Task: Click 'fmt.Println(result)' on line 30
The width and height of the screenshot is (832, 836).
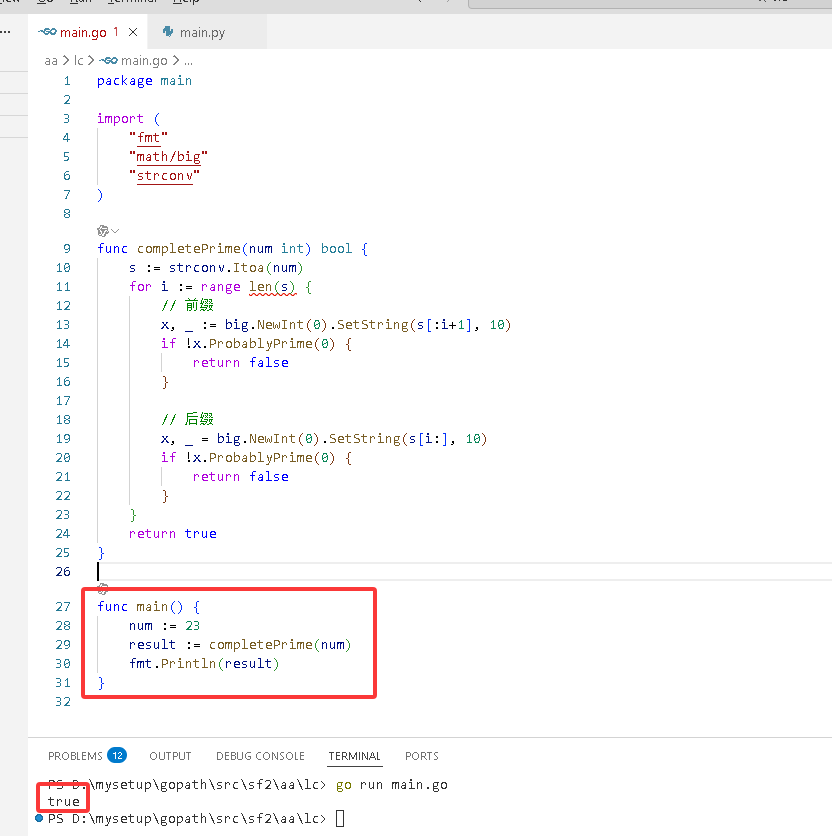Action: point(204,664)
